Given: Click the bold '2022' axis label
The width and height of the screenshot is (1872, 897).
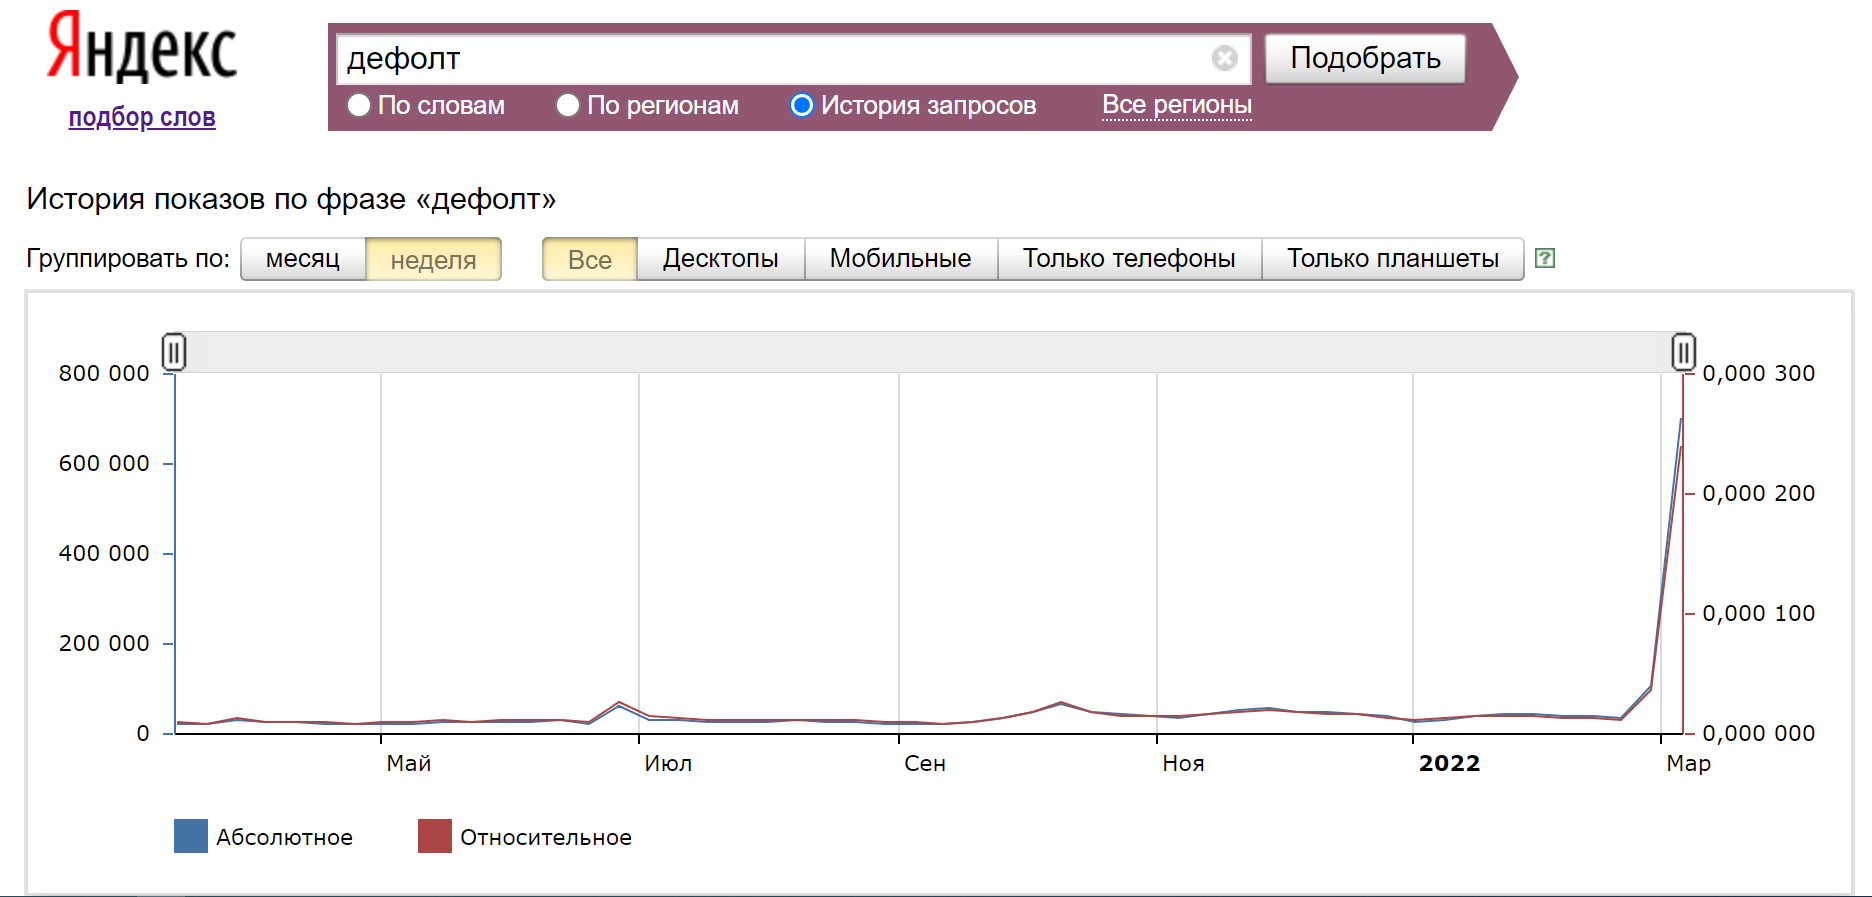Looking at the screenshot, I should (1449, 763).
